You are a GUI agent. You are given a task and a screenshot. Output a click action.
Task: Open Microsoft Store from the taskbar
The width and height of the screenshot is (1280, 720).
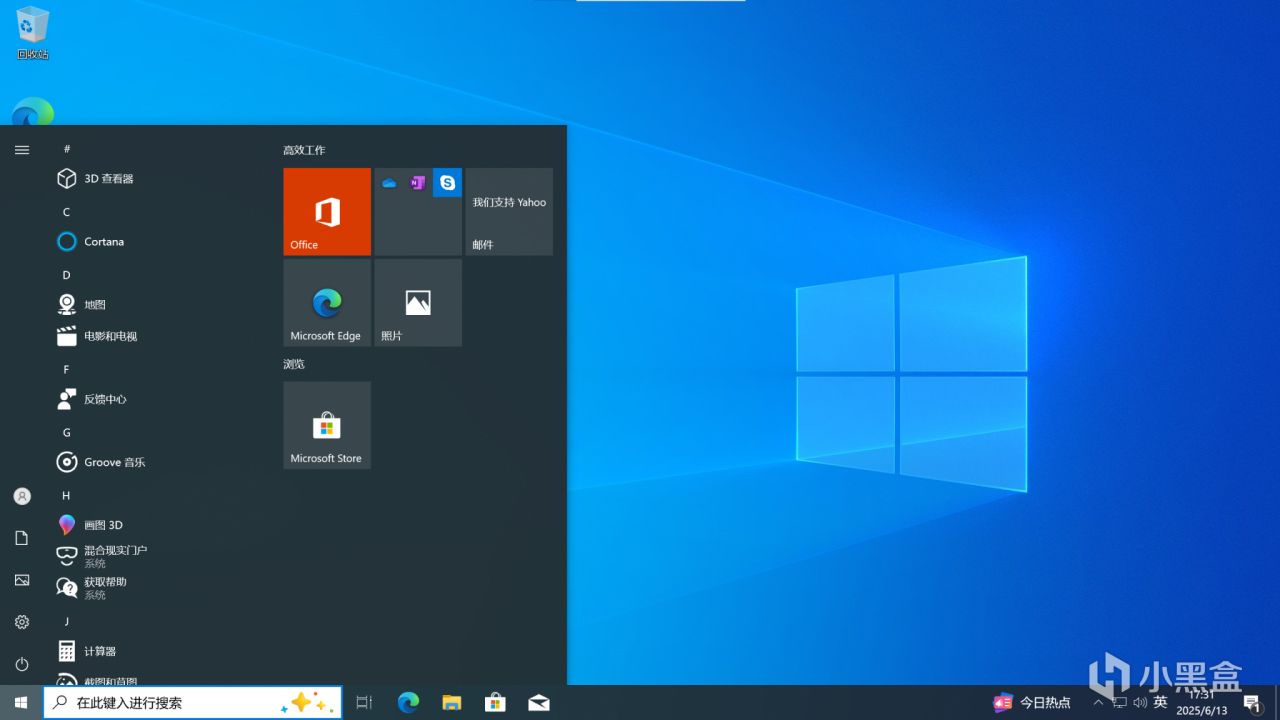pos(495,703)
